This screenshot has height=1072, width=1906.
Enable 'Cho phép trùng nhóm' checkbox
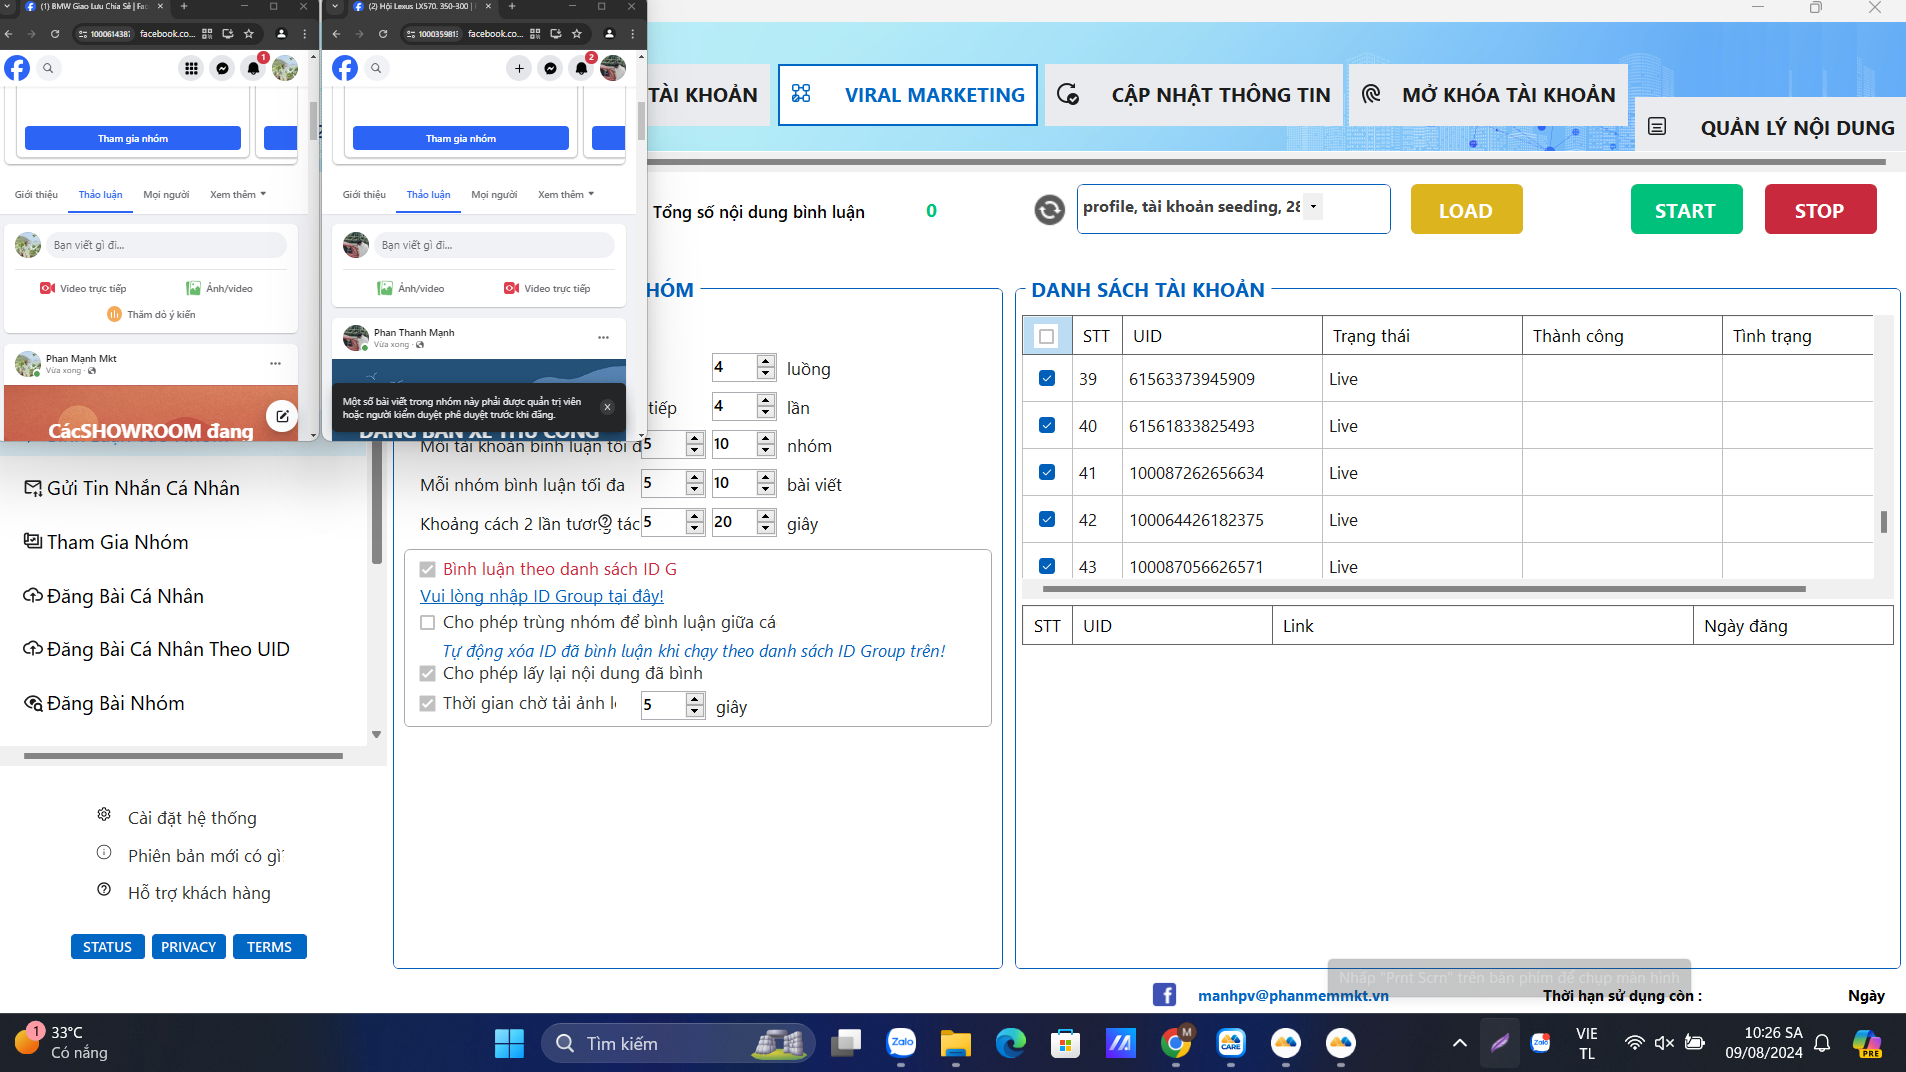(x=428, y=622)
